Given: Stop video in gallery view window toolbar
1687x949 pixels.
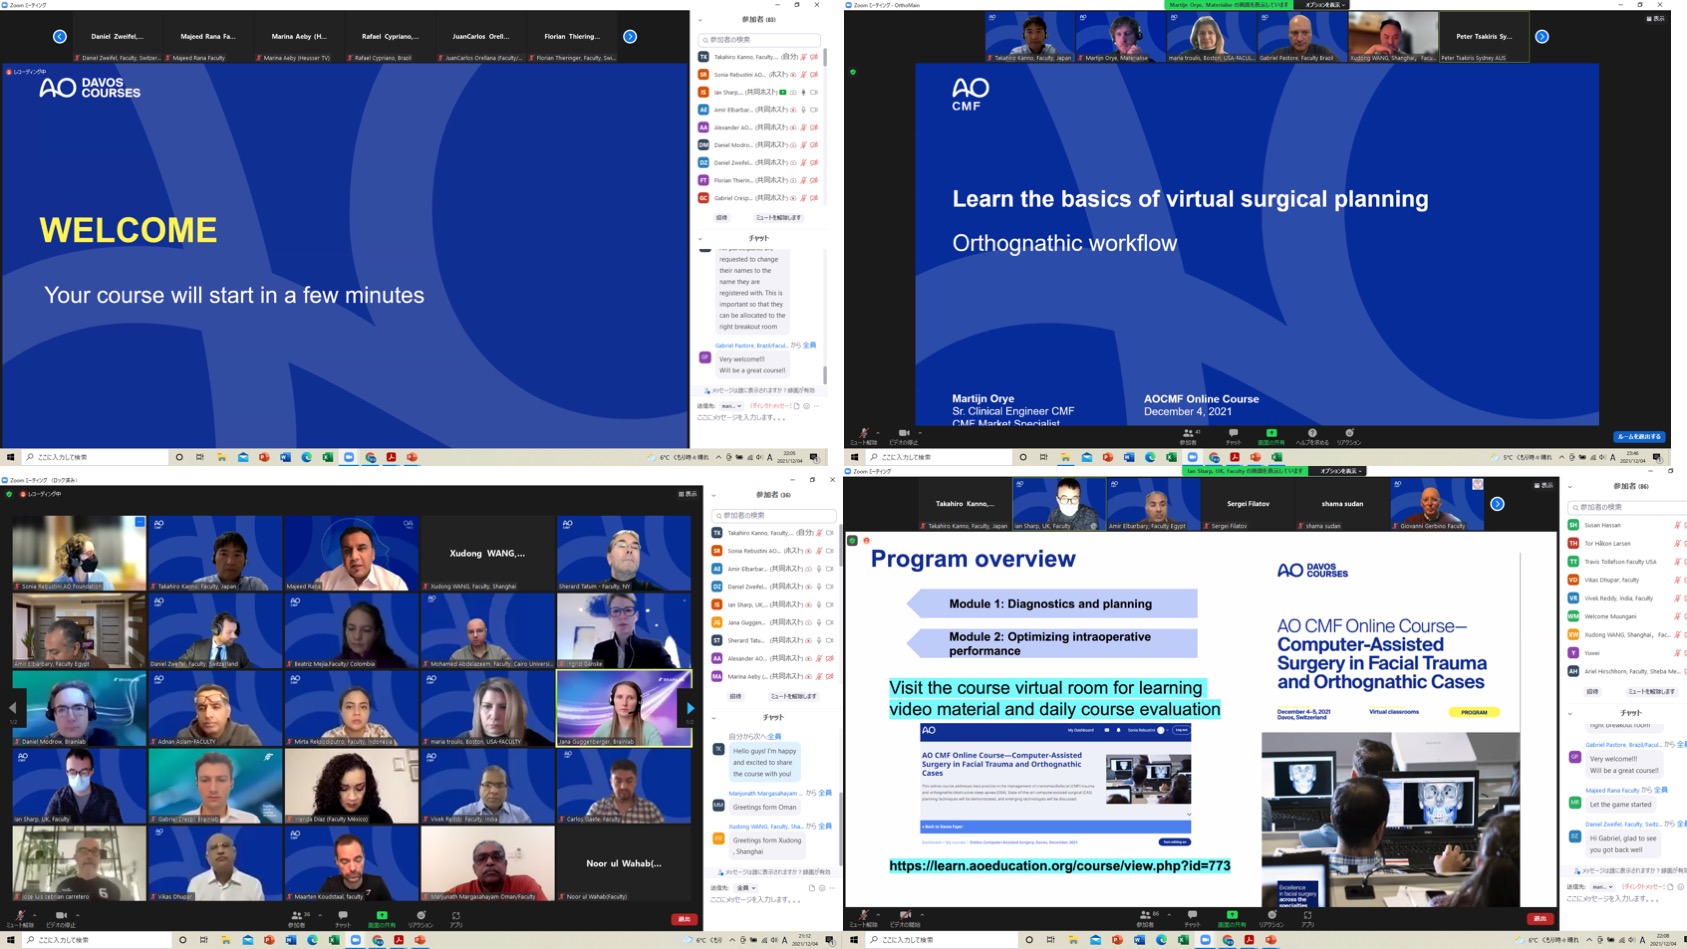Looking at the screenshot, I should (x=61, y=918).
